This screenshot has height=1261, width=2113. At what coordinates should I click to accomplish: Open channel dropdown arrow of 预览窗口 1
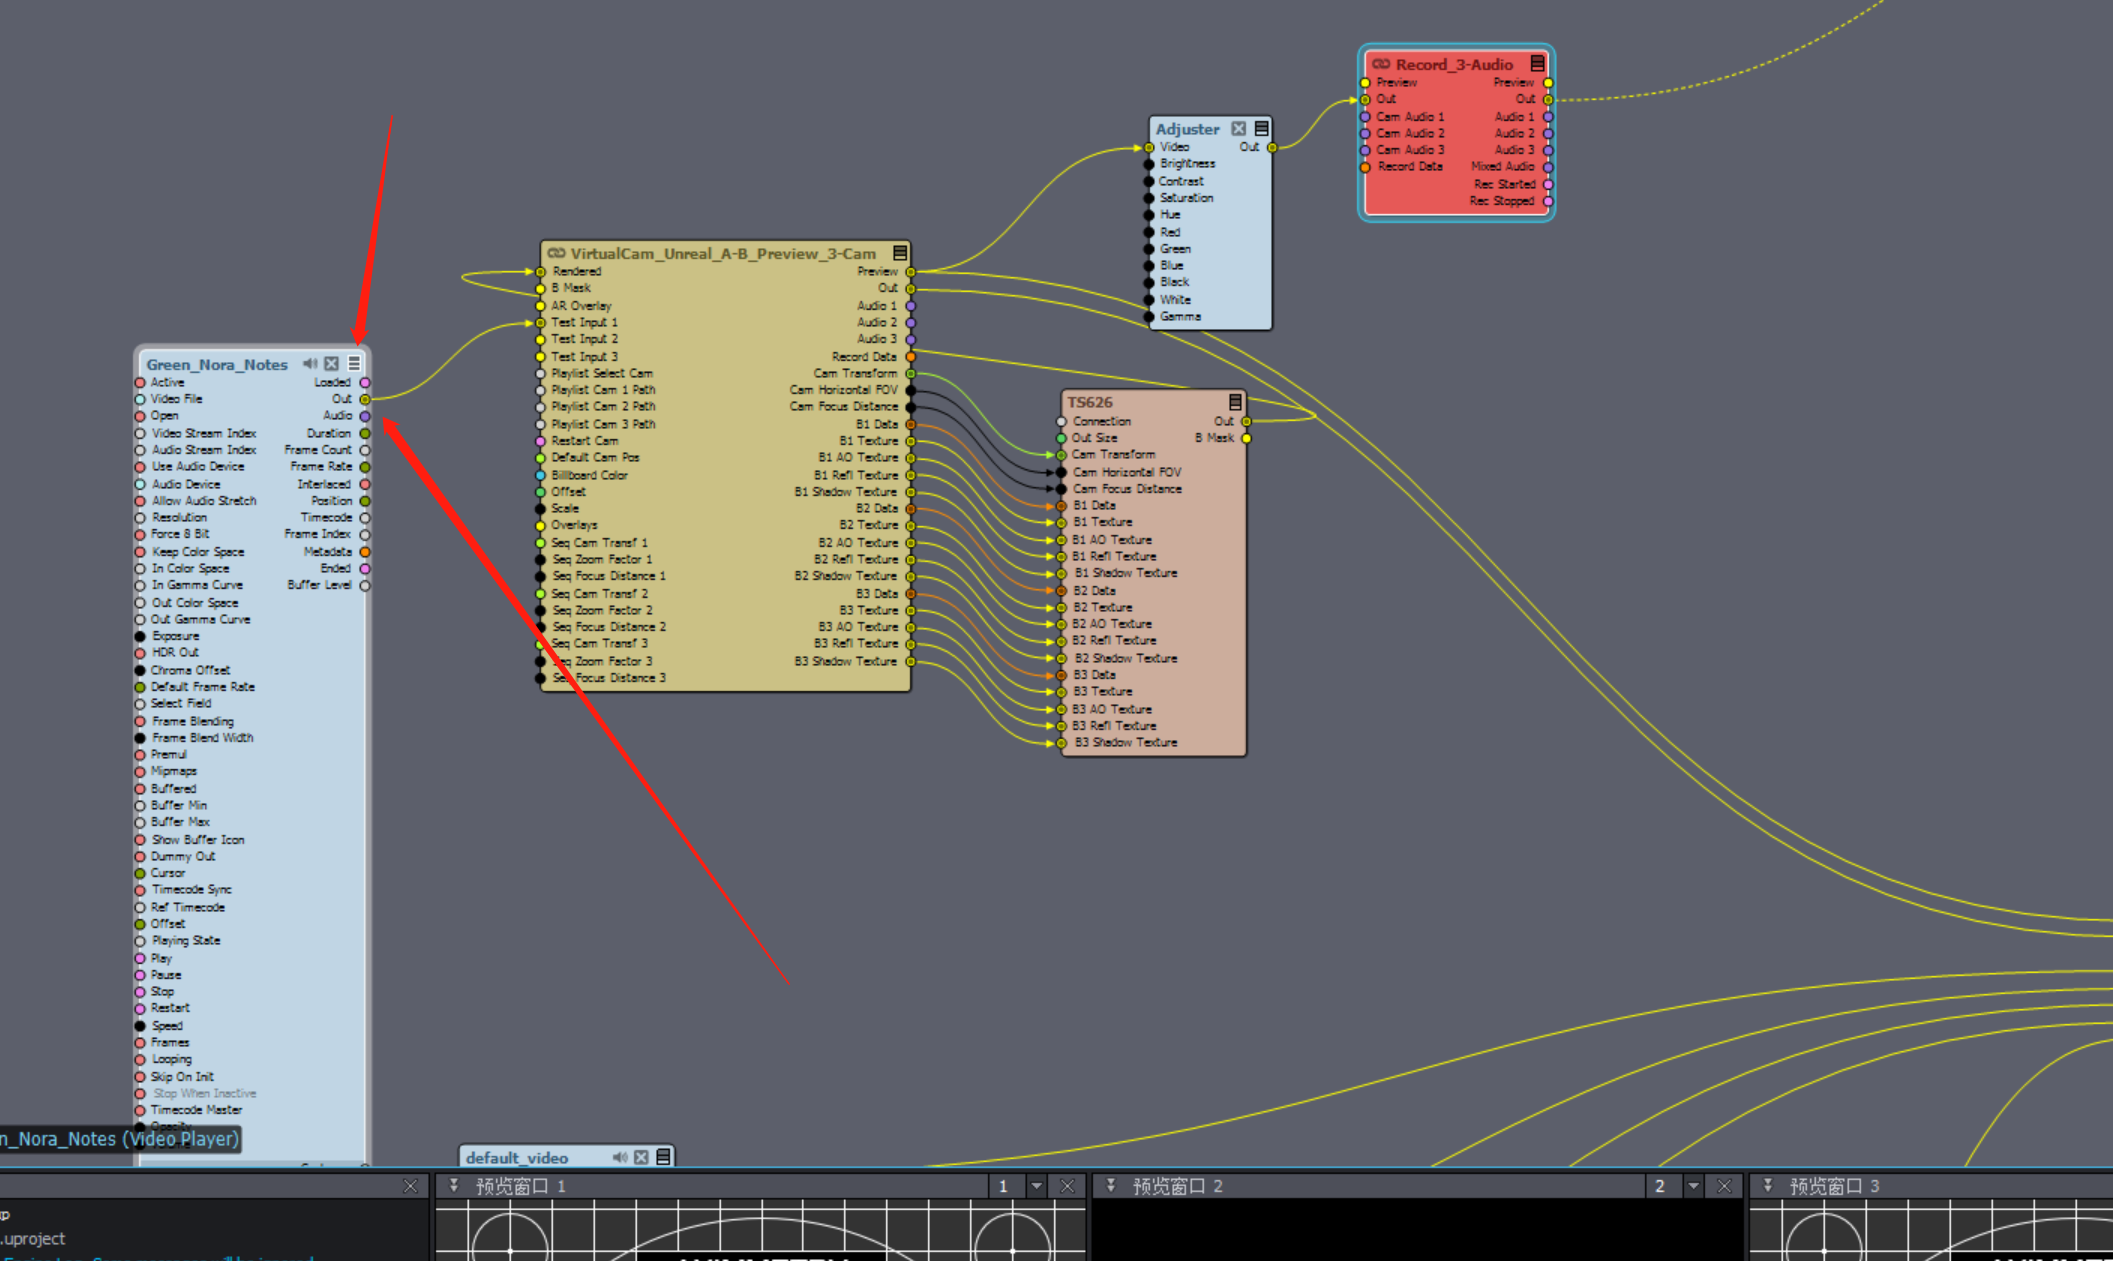click(1037, 1186)
